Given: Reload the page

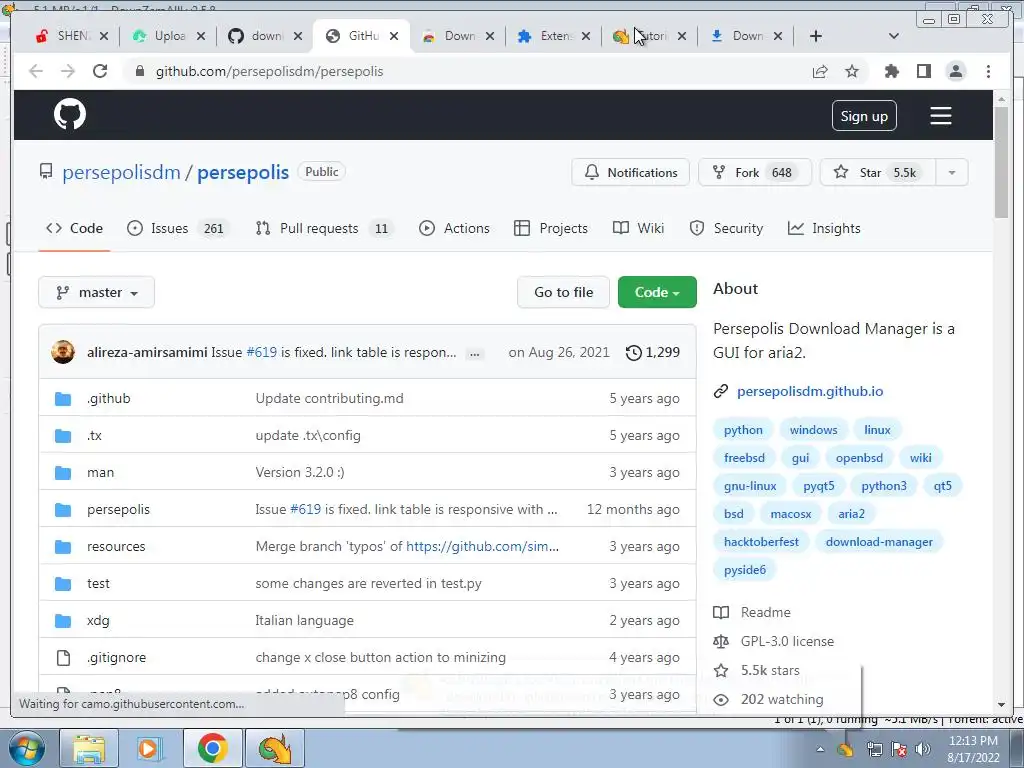Looking at the screenshot, I should pyautogui.click(x=100, y=71).
